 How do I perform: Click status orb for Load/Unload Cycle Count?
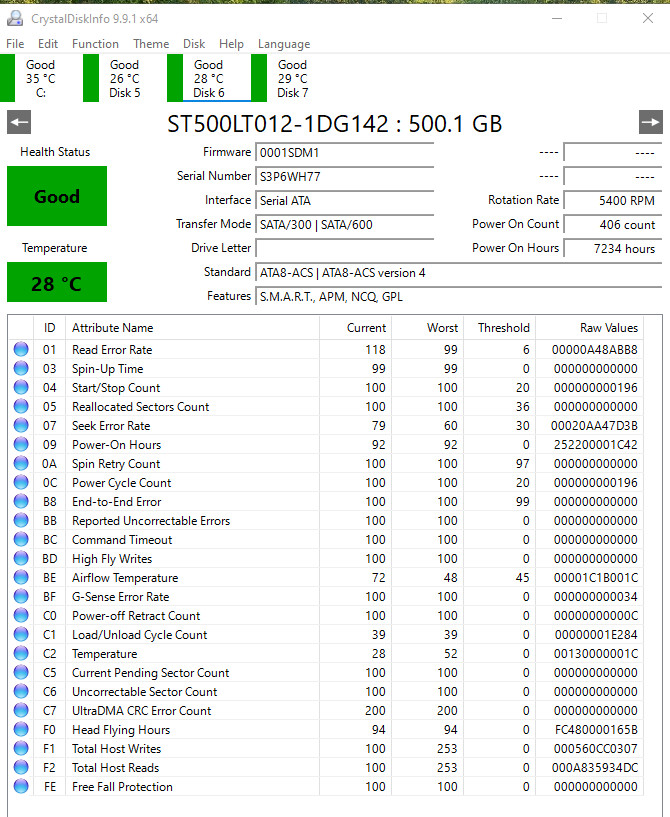(x=21, y=635)
